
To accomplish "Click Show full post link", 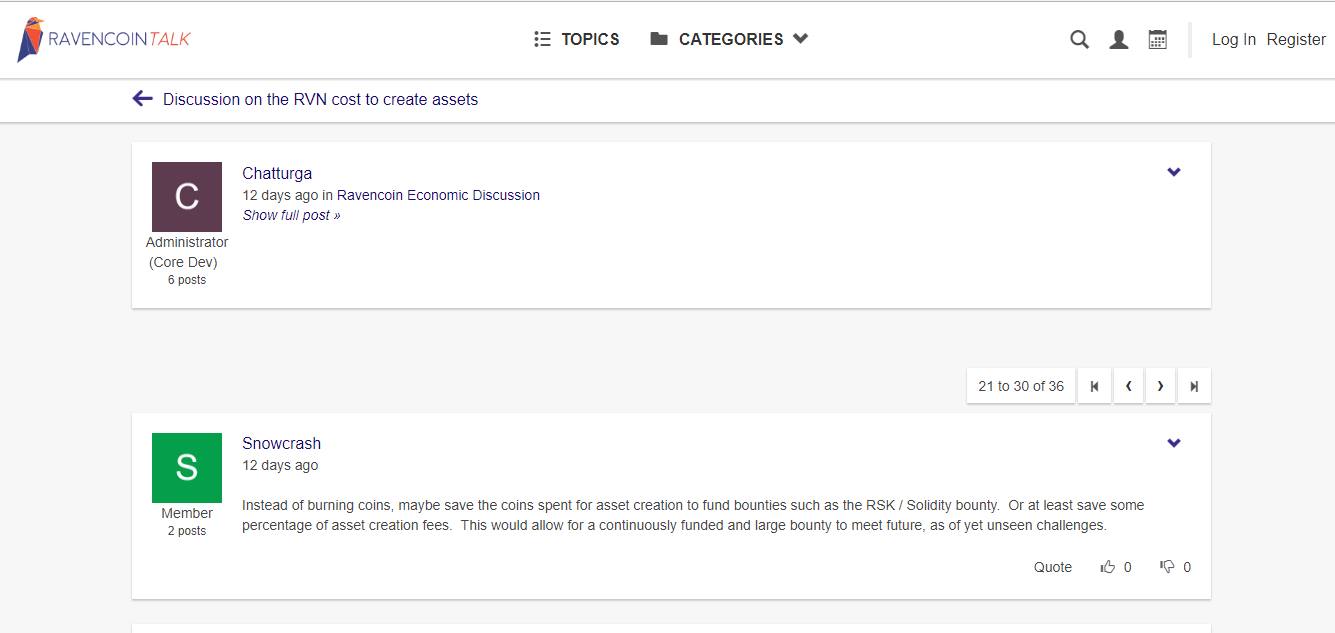I will (x=291, y=215).
